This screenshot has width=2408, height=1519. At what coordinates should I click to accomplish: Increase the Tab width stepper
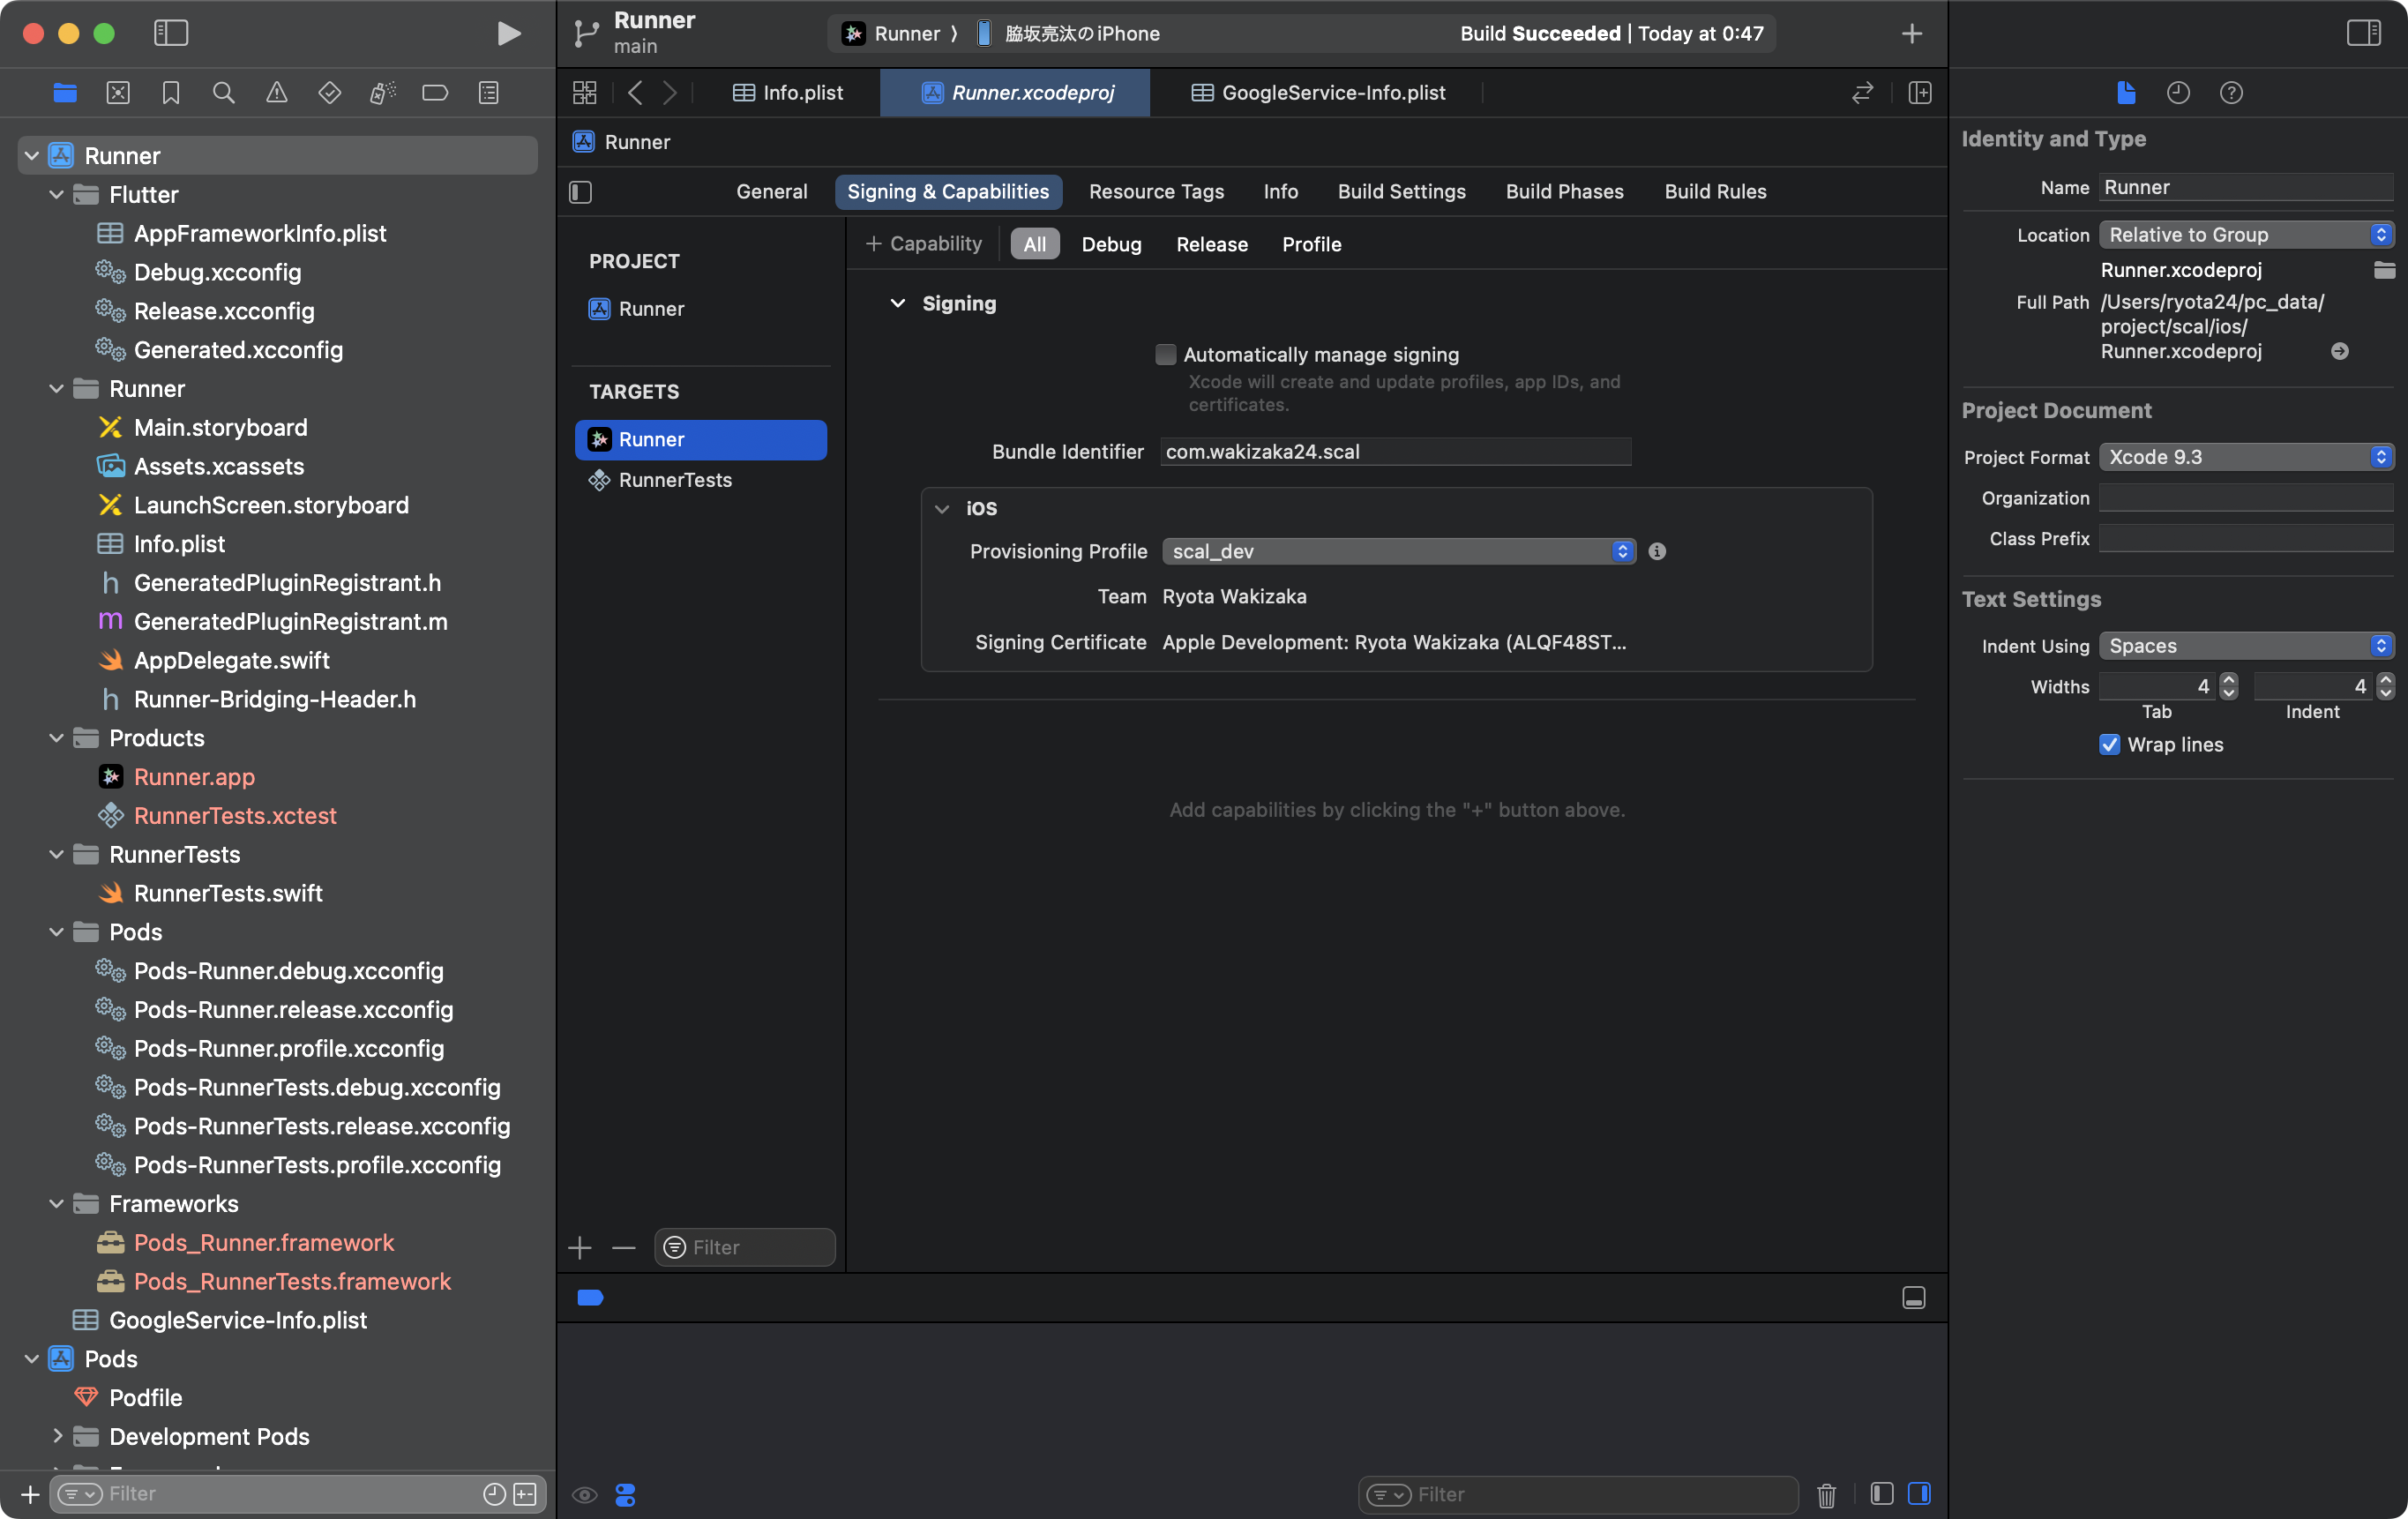tap(2229, 680)
